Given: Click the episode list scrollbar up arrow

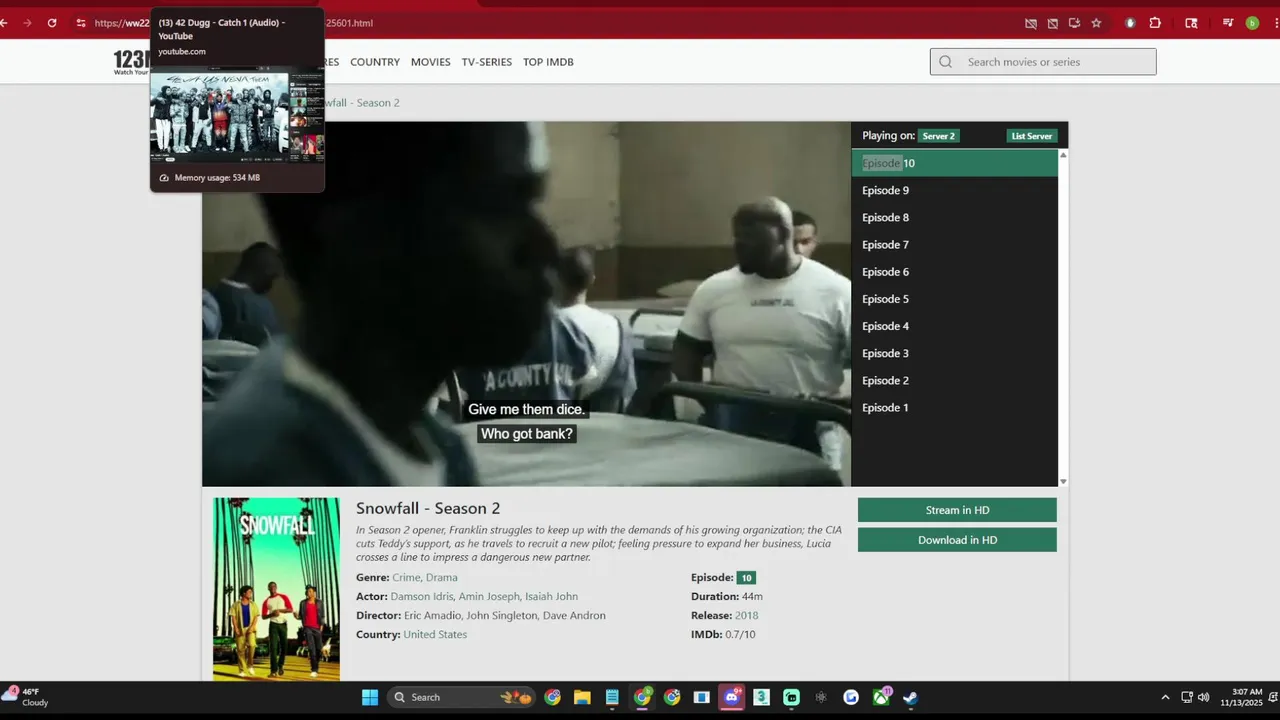Looking at the screenshot, I should [x=1063, y=155].
